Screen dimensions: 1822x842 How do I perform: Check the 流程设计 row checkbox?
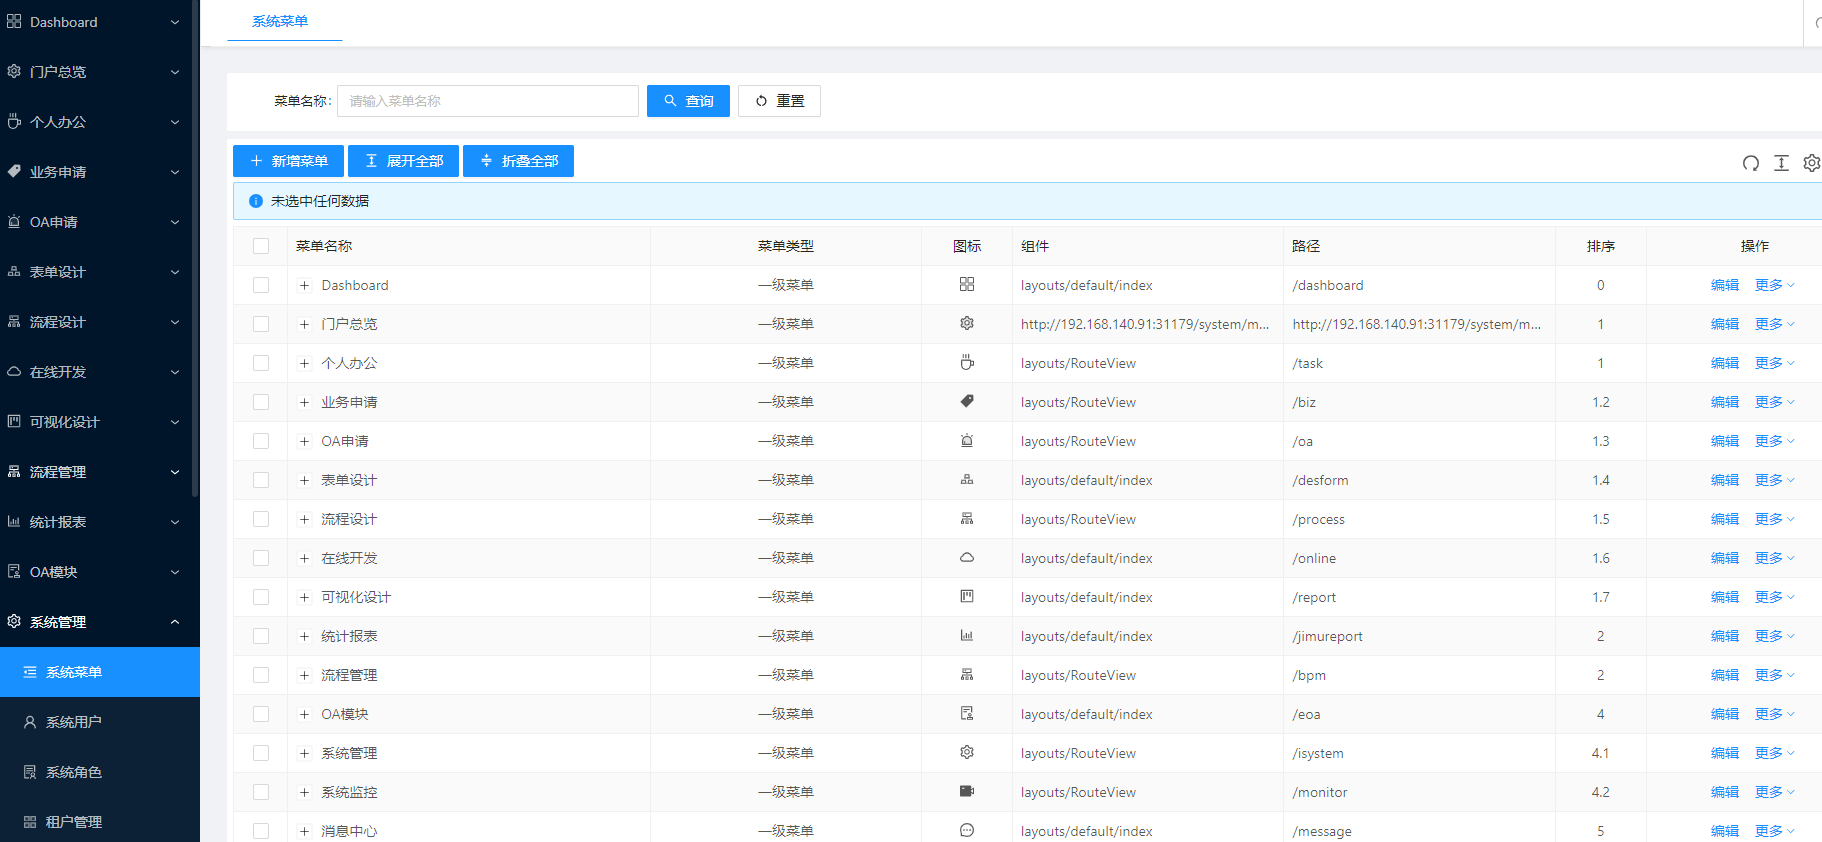click(261, 519)
